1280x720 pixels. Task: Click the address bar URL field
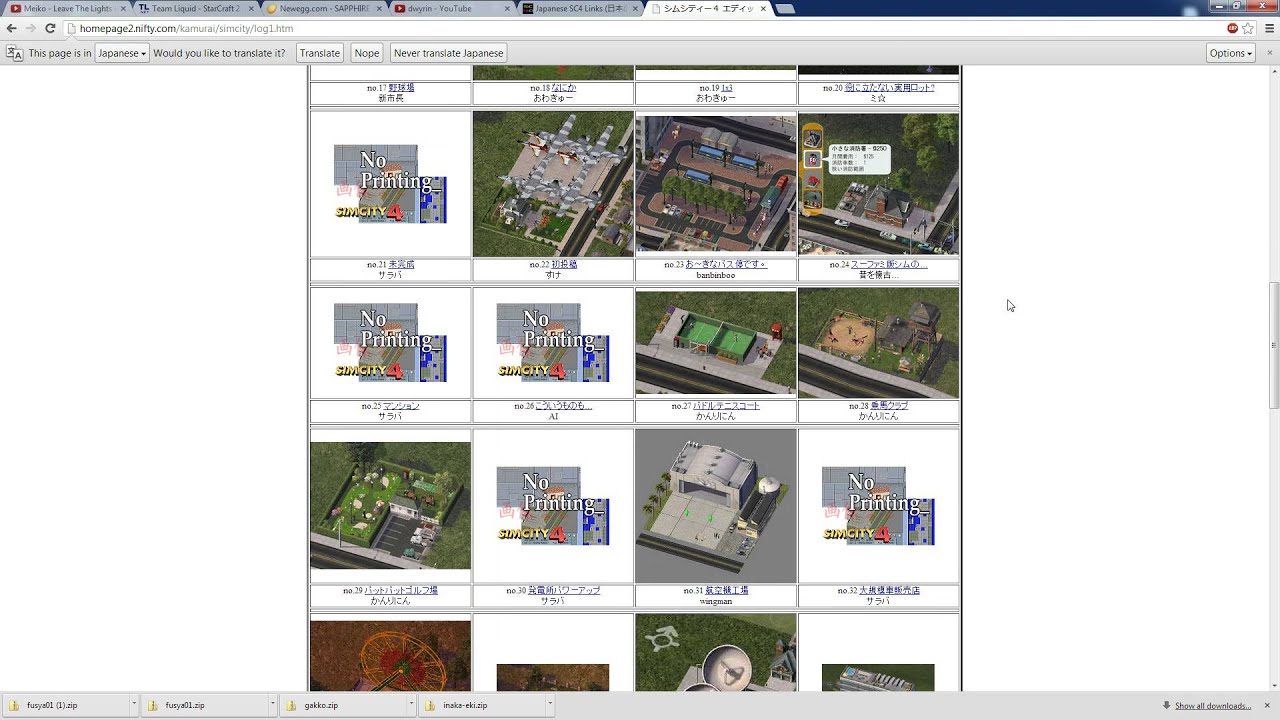tap(640, 28)
